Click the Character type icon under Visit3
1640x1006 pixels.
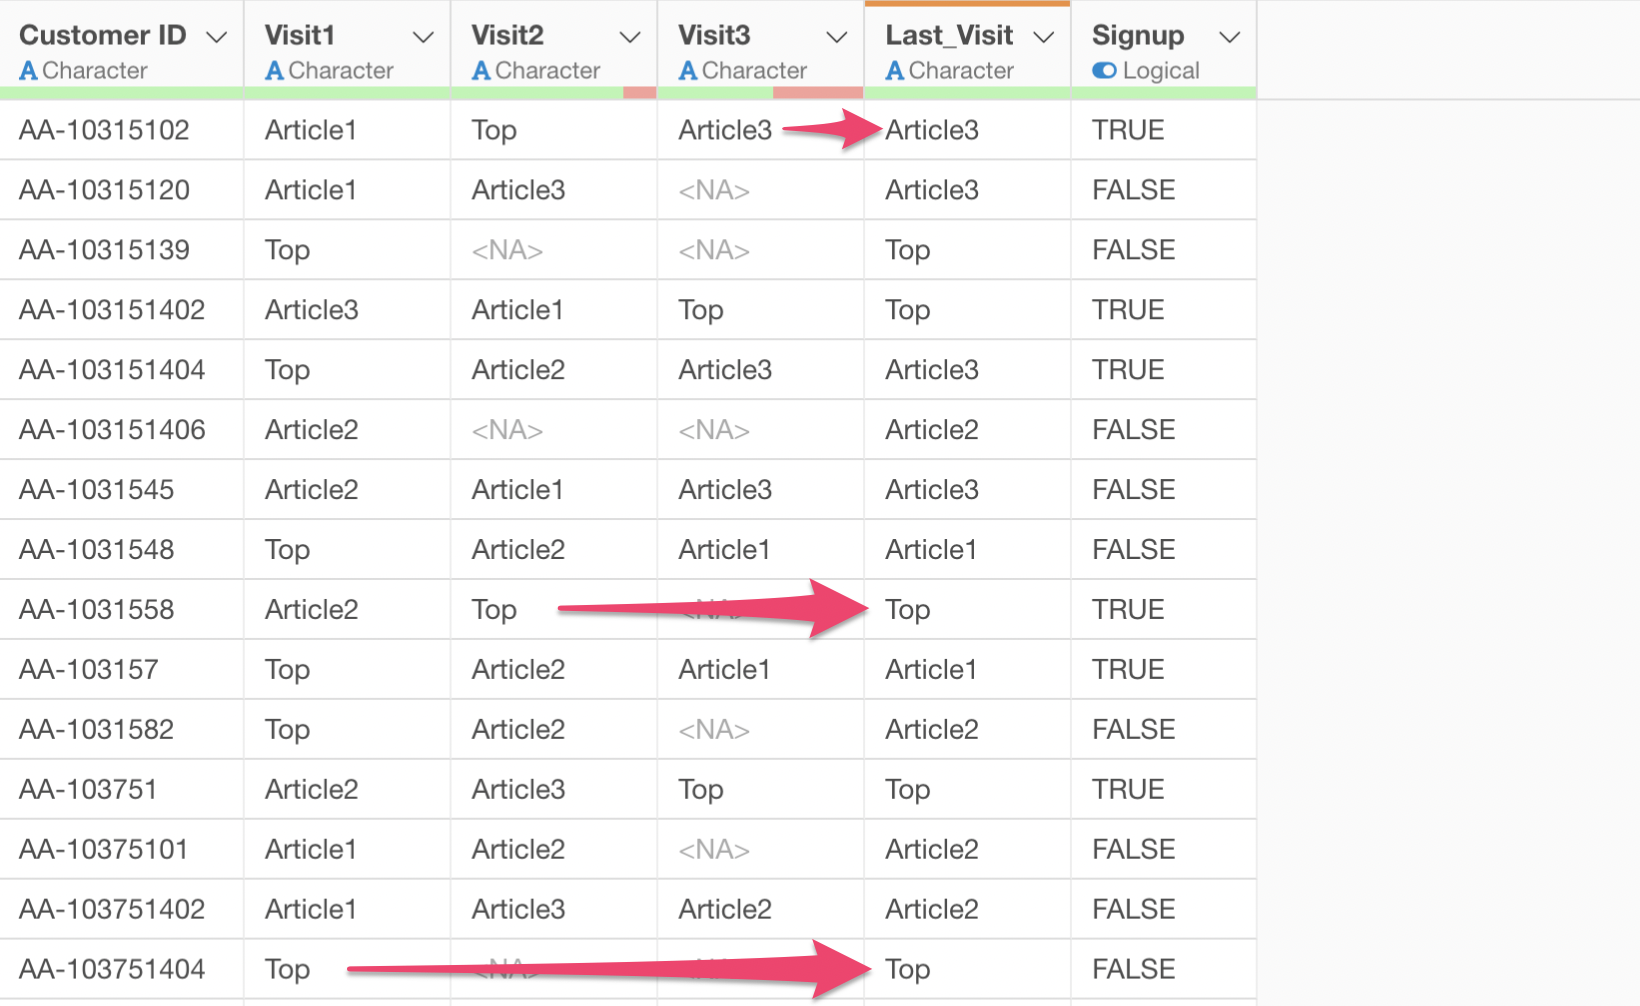tap(688, 71)
